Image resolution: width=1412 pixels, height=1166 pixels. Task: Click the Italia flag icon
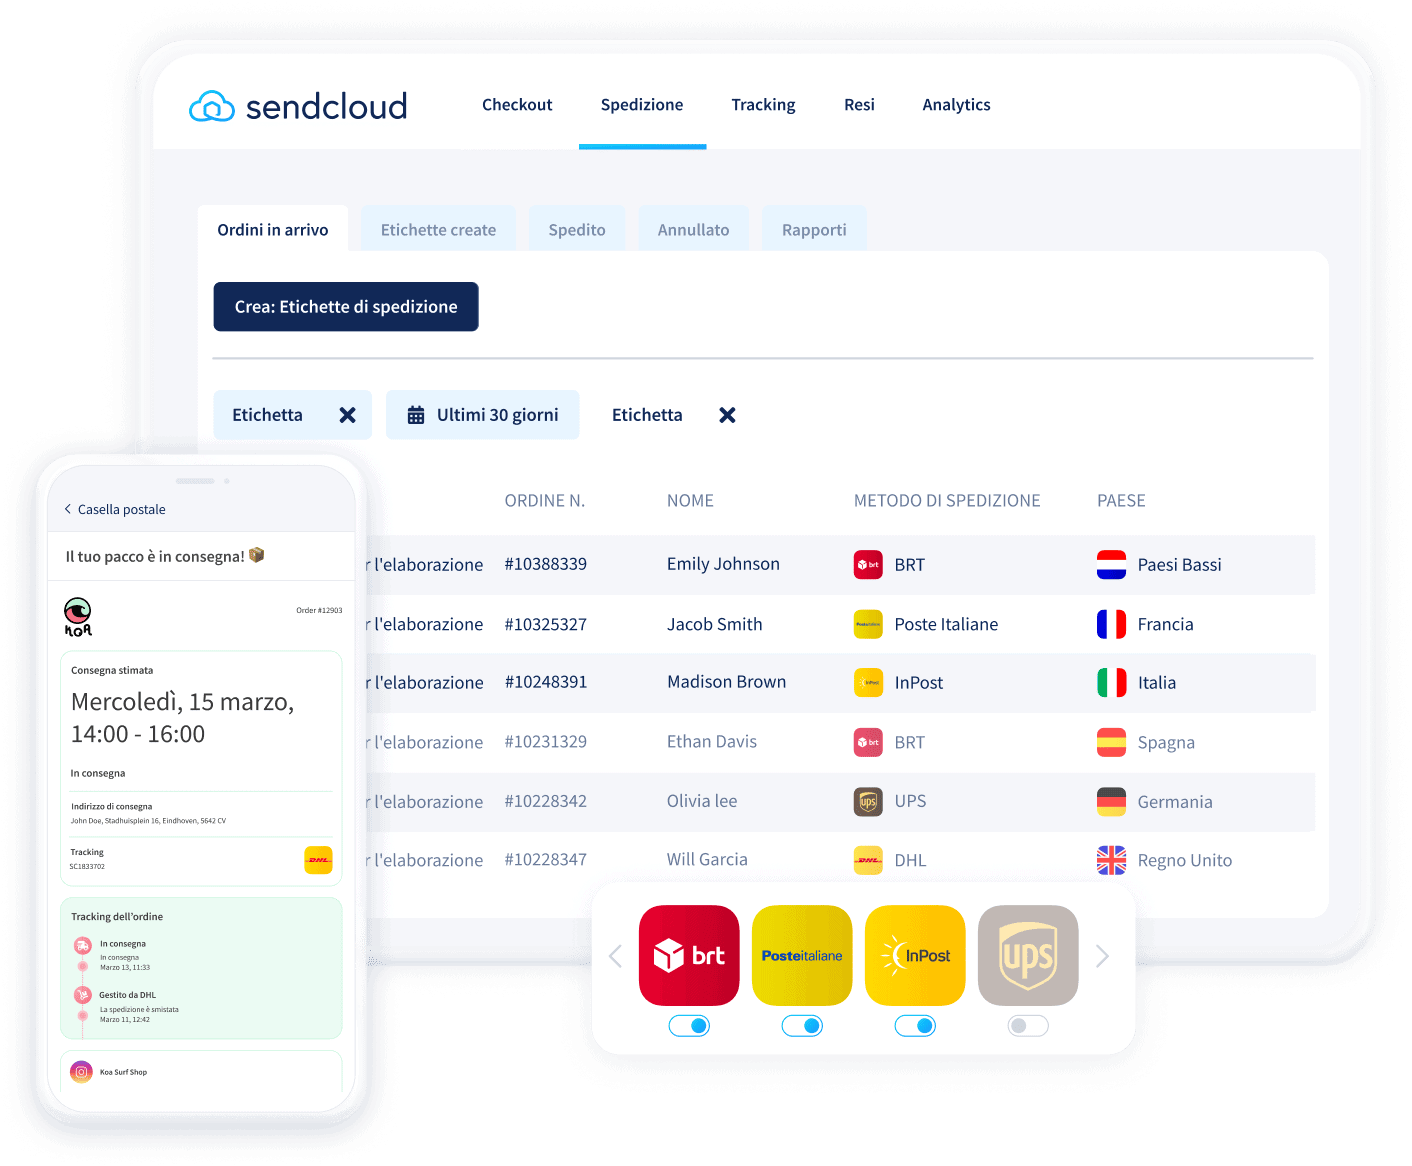1111,683
